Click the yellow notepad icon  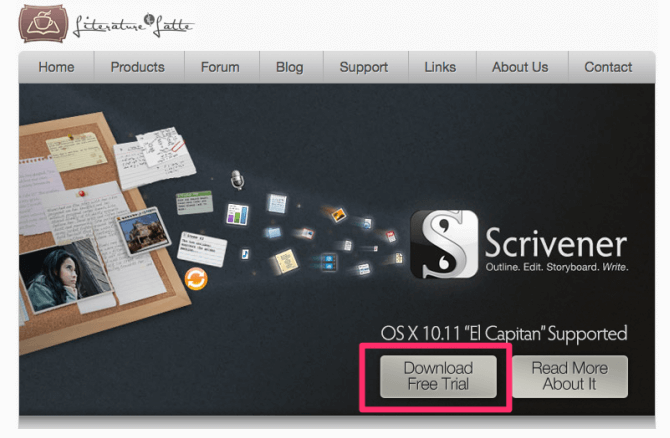pos(285,261)
